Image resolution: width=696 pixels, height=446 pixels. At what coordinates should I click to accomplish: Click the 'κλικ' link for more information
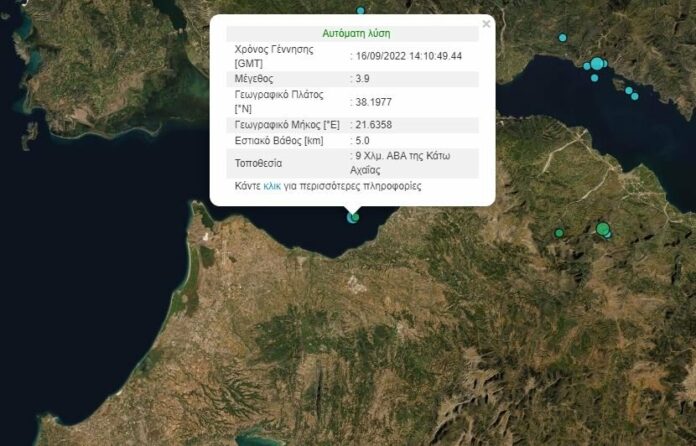point(272,186)
